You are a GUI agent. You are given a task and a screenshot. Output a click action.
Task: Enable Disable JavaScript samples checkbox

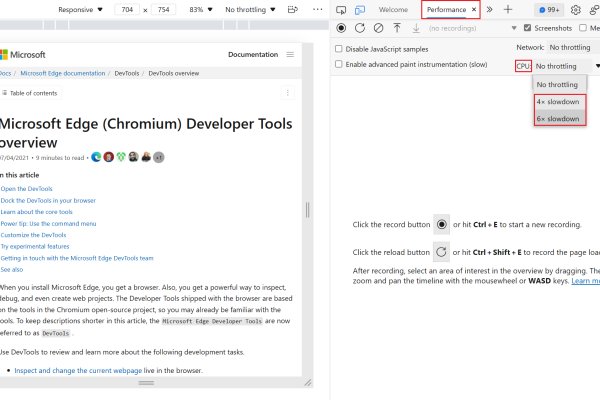(339, 48)
